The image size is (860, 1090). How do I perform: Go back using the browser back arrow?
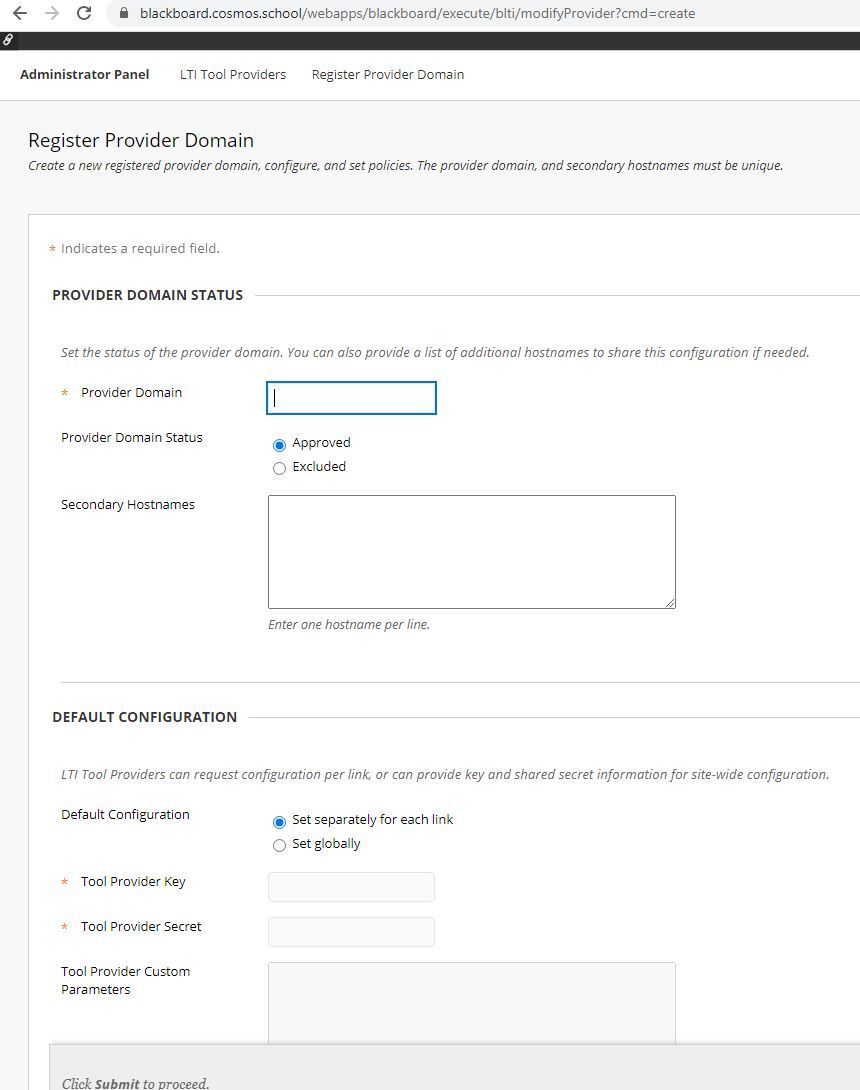click(x=19, y=13)
